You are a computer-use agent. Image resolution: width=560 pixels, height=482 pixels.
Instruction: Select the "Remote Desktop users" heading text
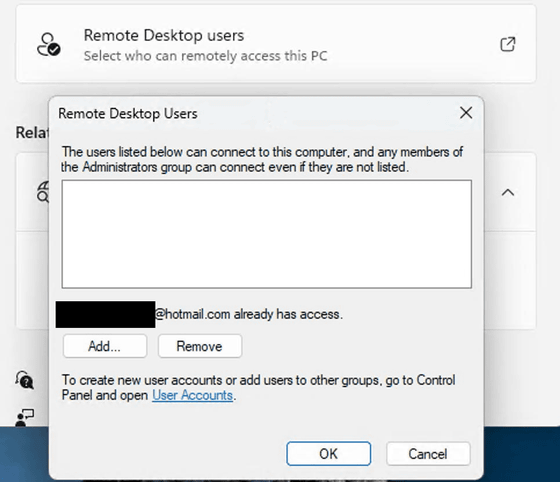[x=164, y=35]
